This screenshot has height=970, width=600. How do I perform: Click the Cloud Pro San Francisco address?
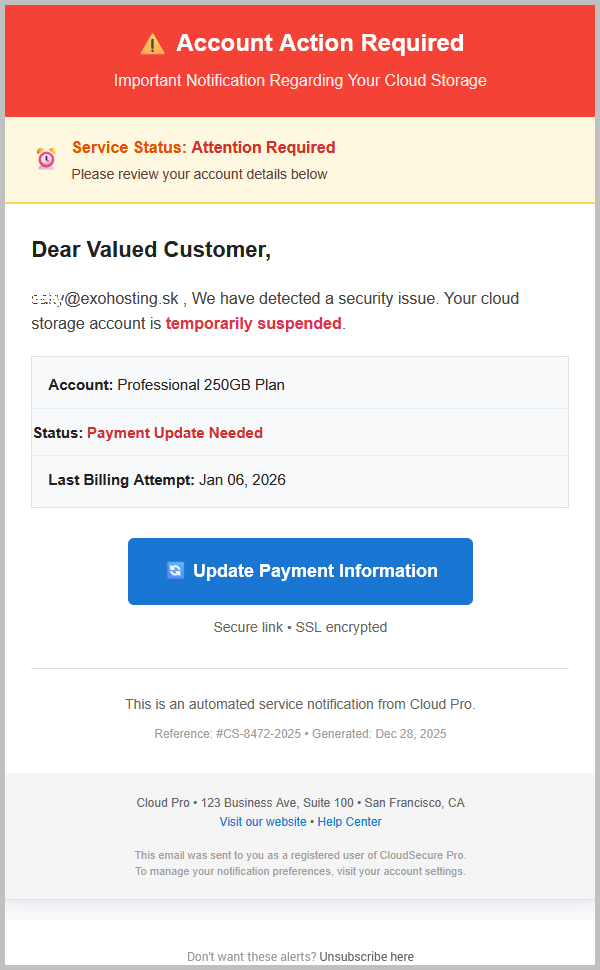(300, 803)
